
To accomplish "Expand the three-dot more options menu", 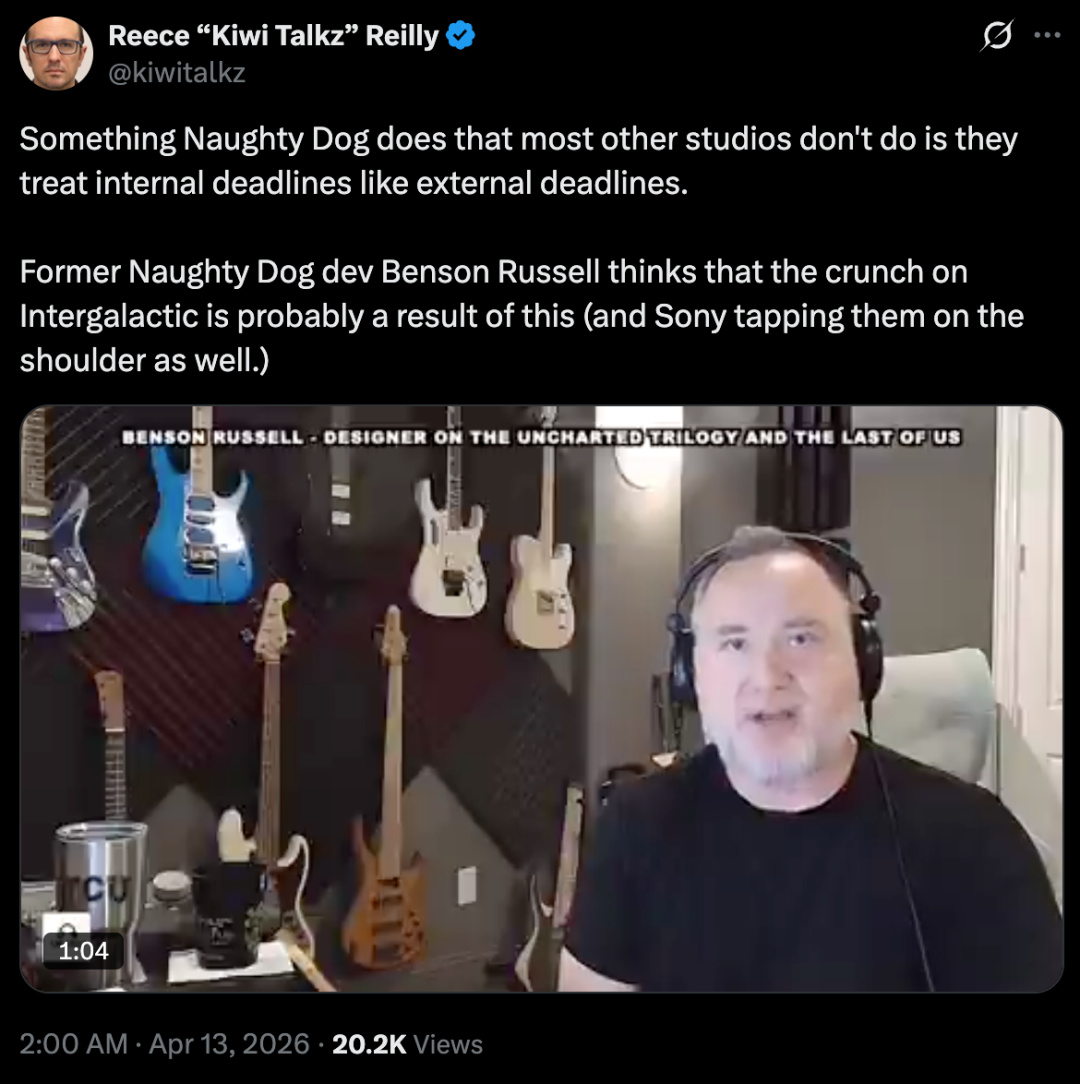I will [x=1047, y=35].
